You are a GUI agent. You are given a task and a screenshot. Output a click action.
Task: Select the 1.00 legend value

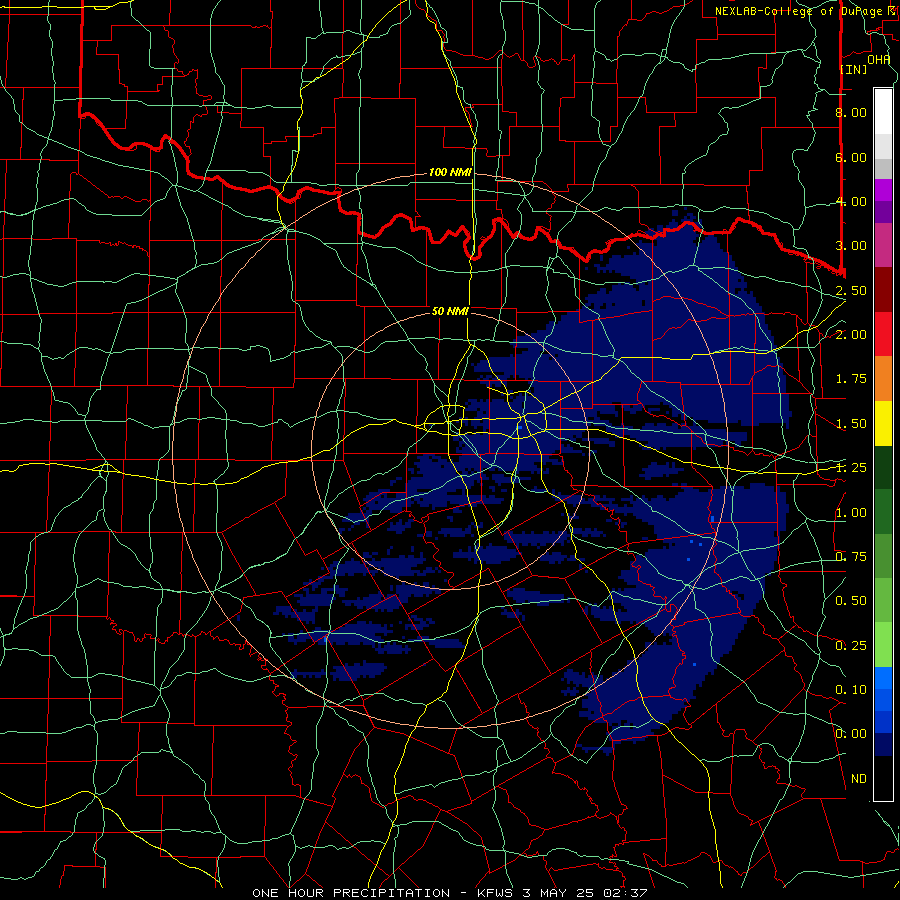[851, 513]
